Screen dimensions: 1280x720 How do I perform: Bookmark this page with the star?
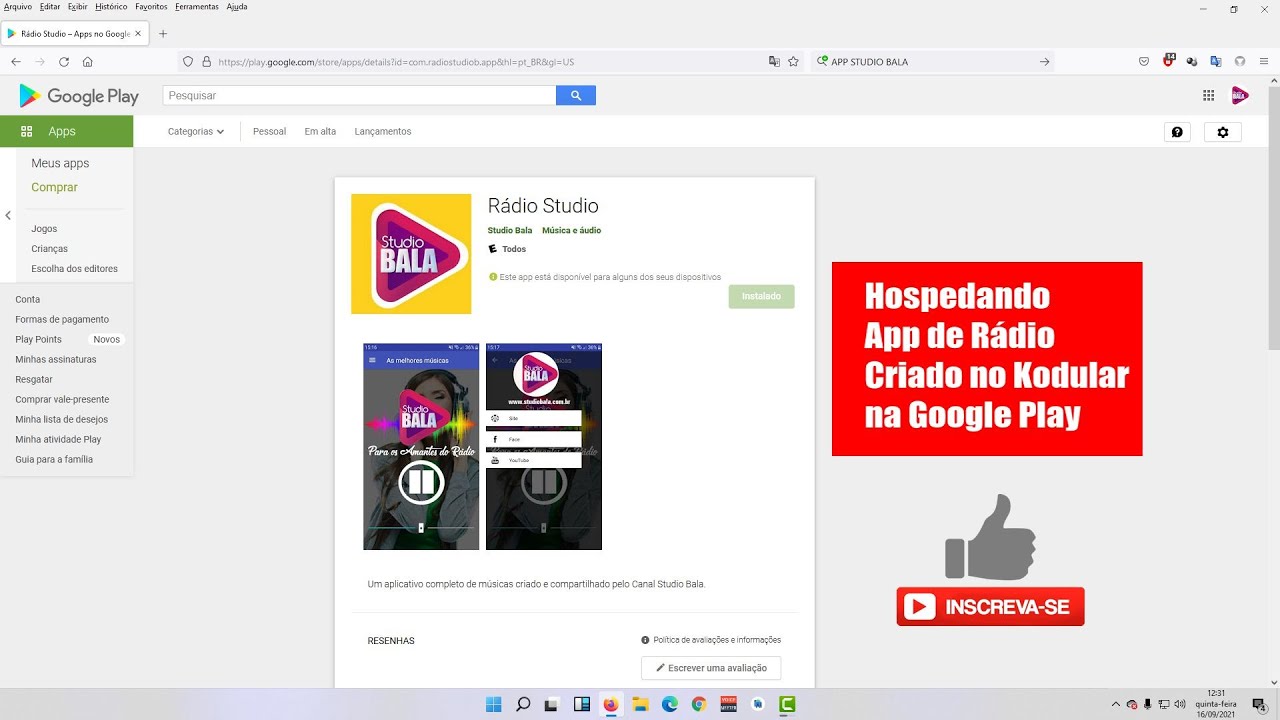[x=793, y=62]
